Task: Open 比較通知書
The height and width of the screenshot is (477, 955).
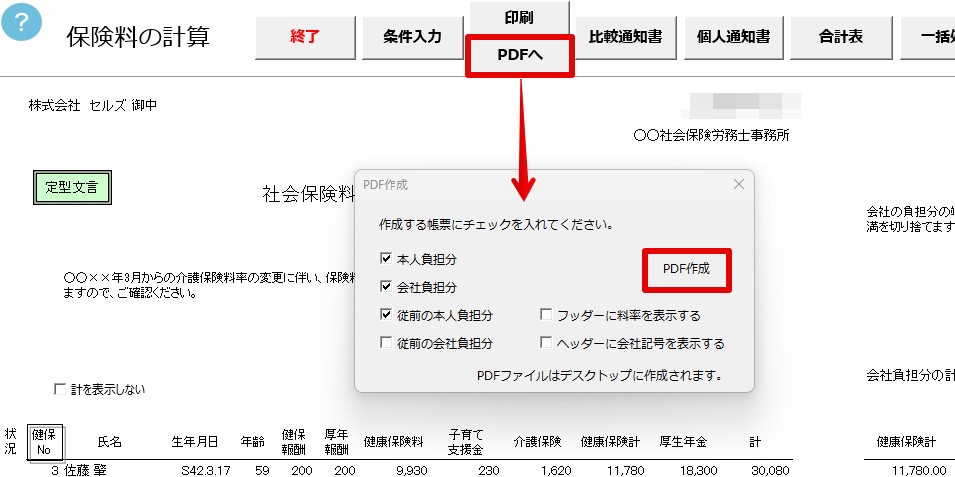Action: 626,37
